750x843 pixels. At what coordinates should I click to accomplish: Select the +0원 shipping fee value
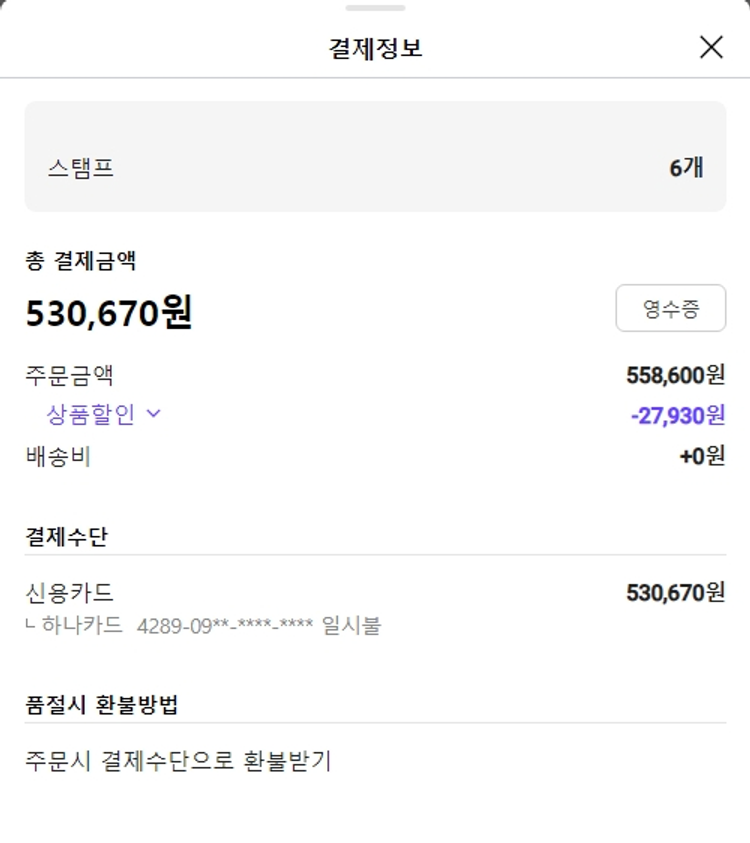pos(702,457)
